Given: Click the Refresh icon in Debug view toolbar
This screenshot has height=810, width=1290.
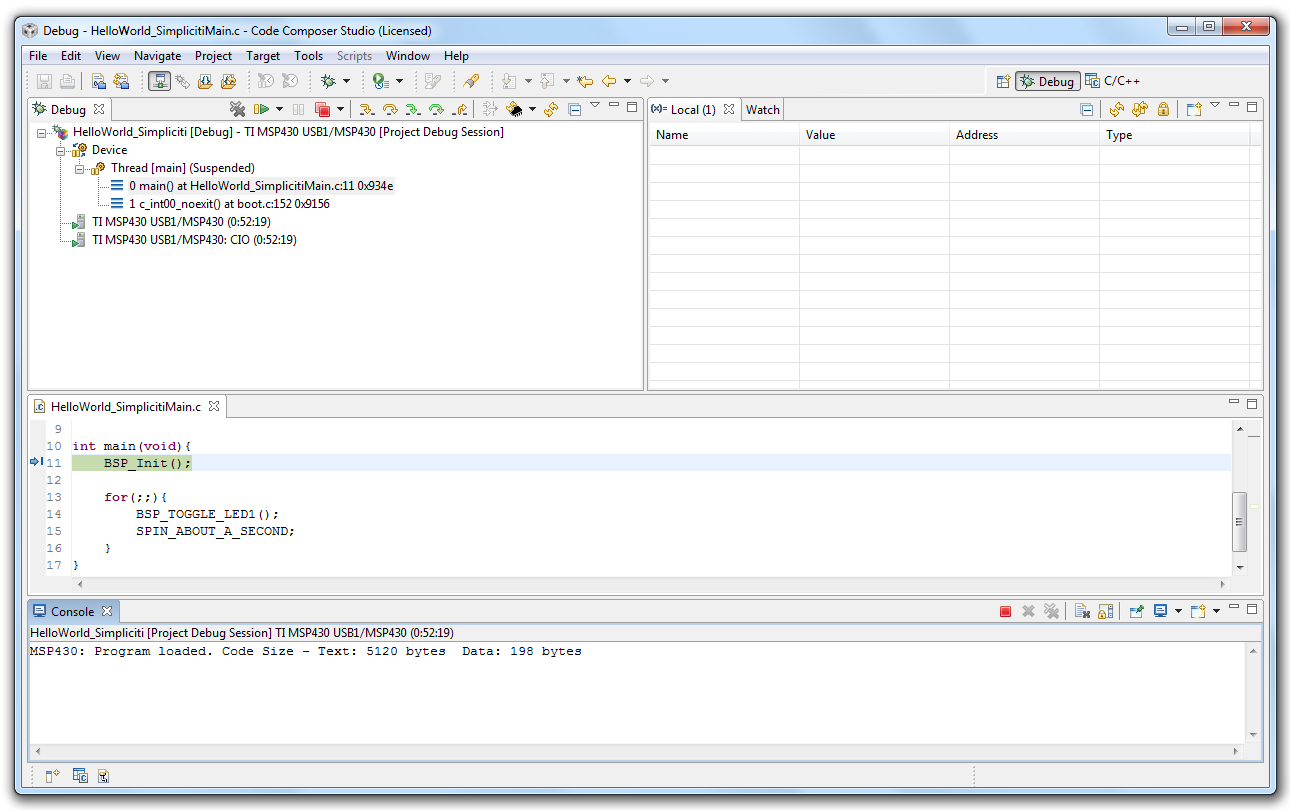Looking at the screenshot, I should coord(550,109).
